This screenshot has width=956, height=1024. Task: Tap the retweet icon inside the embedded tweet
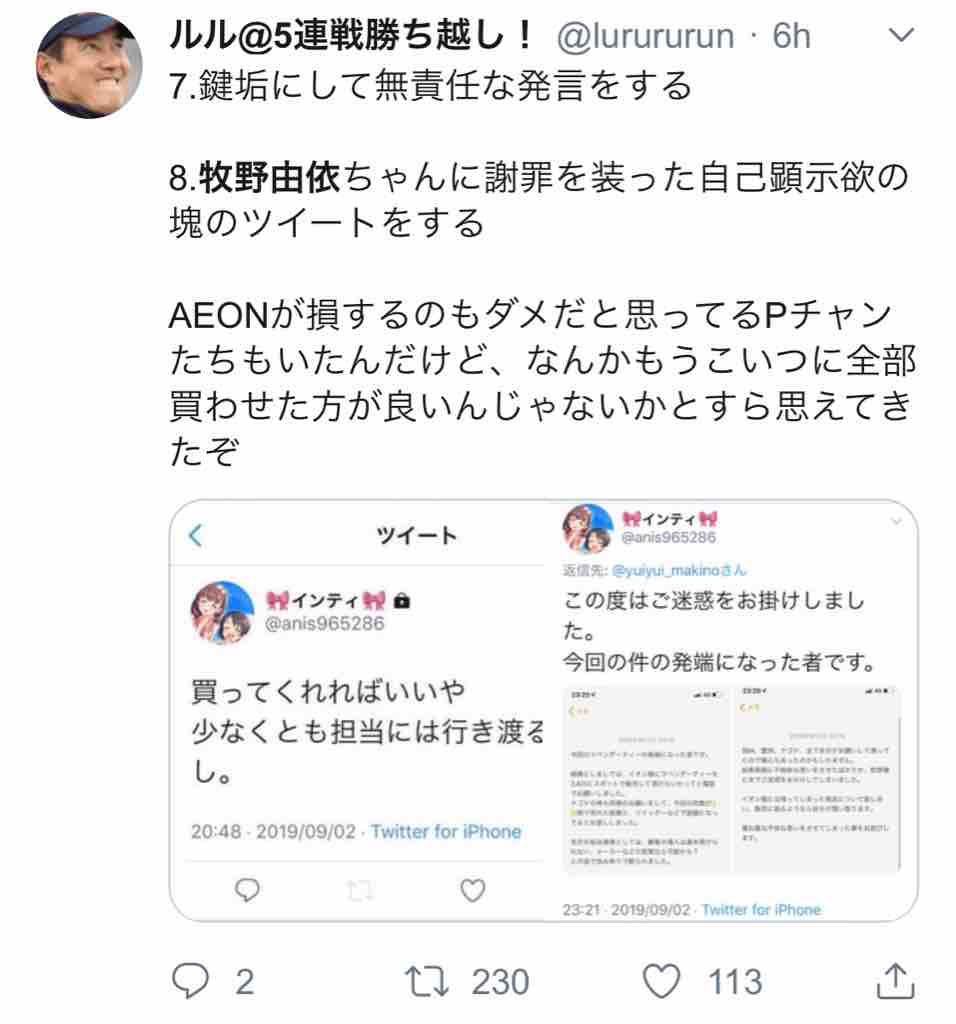click(359, 889)
